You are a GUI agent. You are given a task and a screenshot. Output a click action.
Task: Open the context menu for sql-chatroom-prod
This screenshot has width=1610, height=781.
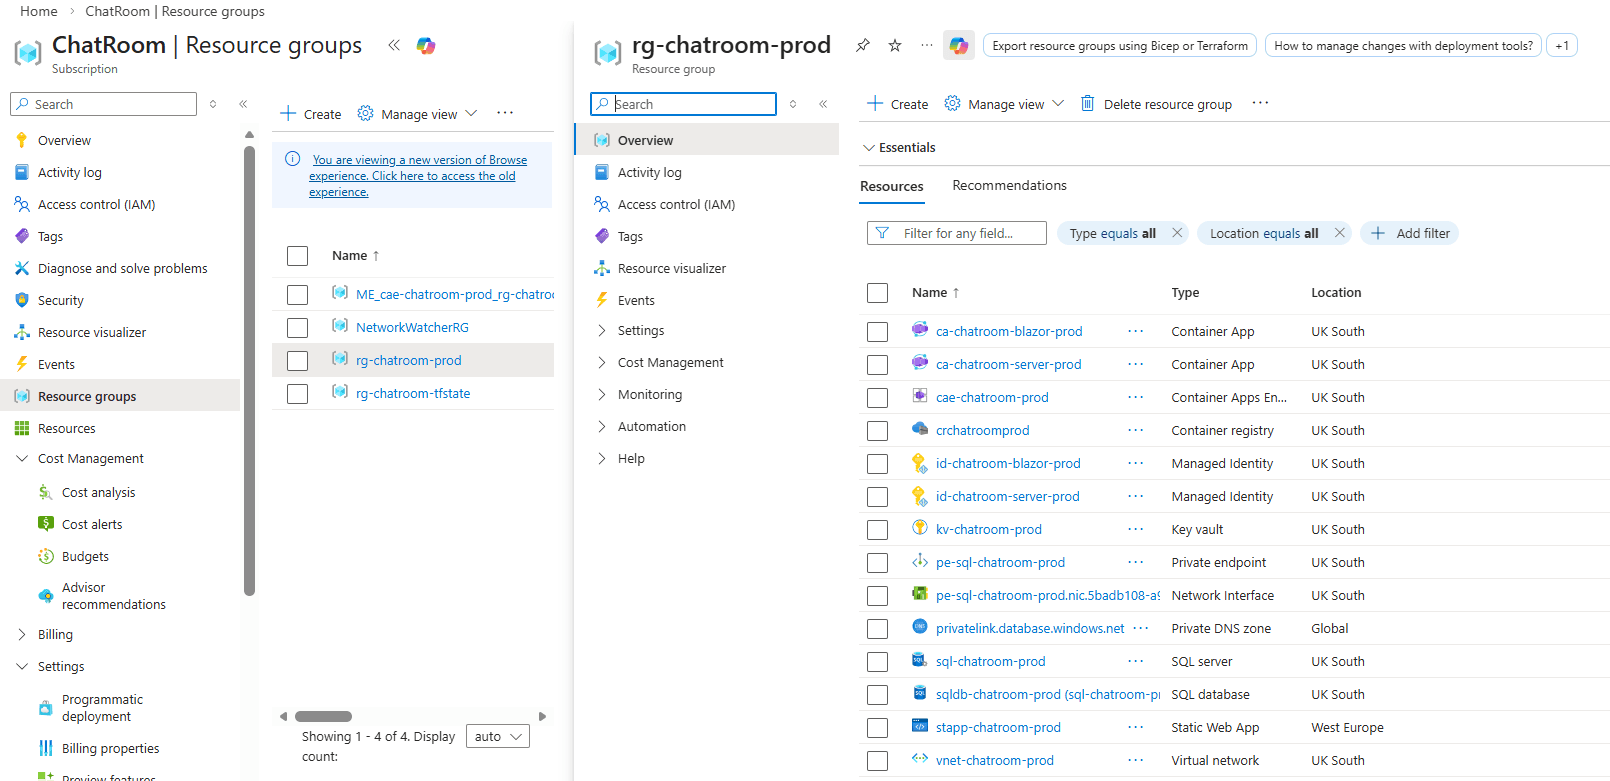tap(1136, 661)
